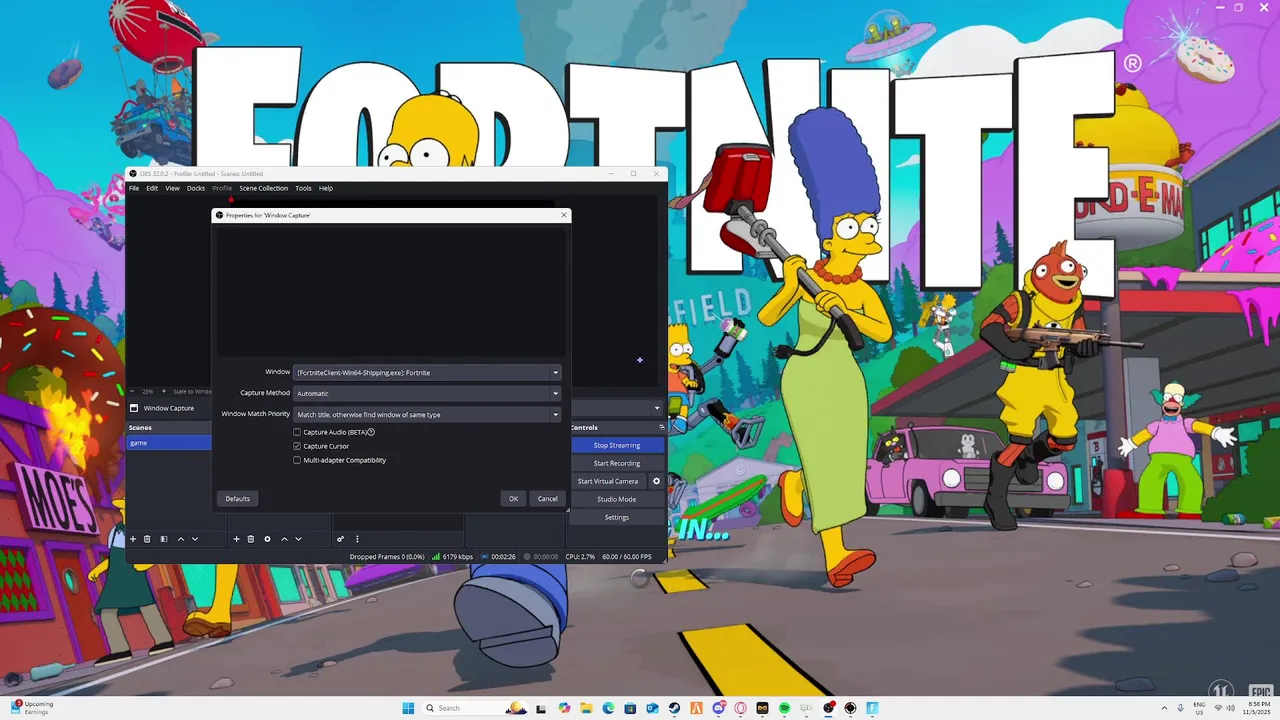The width and height of the screenshot is (1280, 720).
Task: Open Spotify from the taskbar
Action: (784, 708)
